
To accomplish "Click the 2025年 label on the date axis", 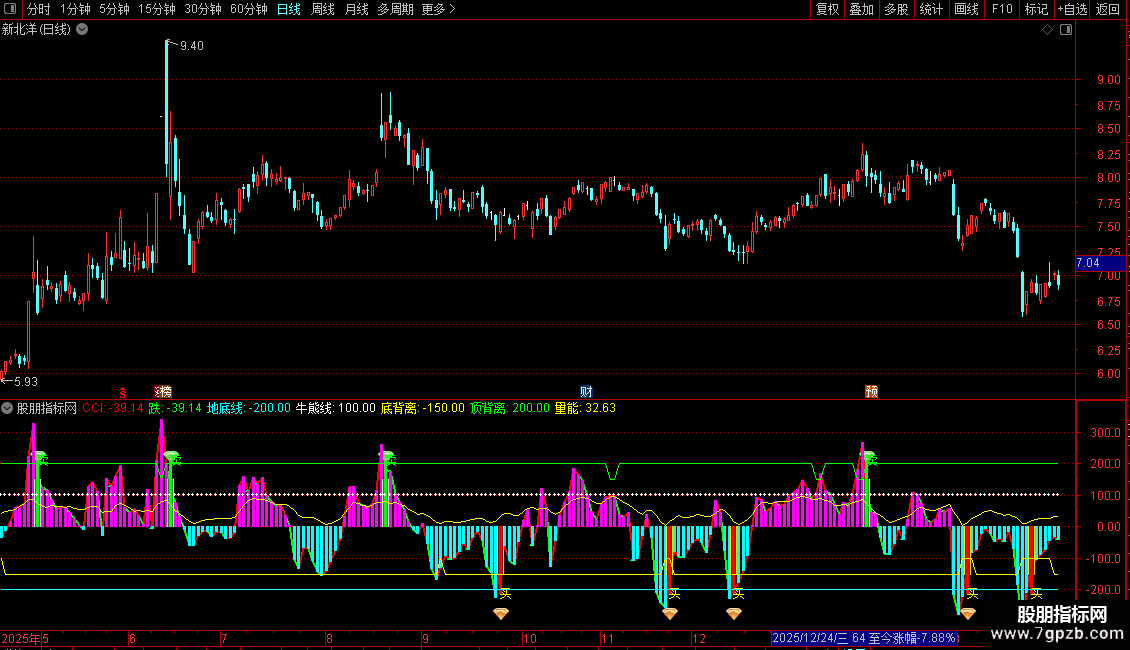I will pos(21,638).
